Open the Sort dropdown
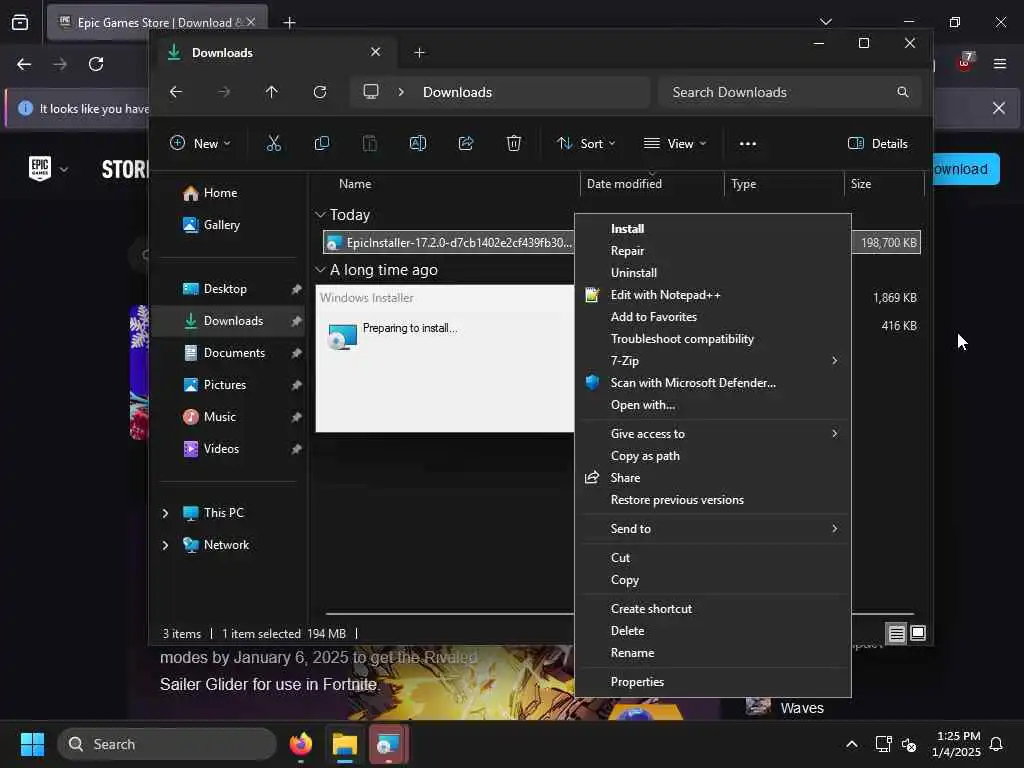The height and width of the screenshot is (768, 1024). [x=586, y=144]
